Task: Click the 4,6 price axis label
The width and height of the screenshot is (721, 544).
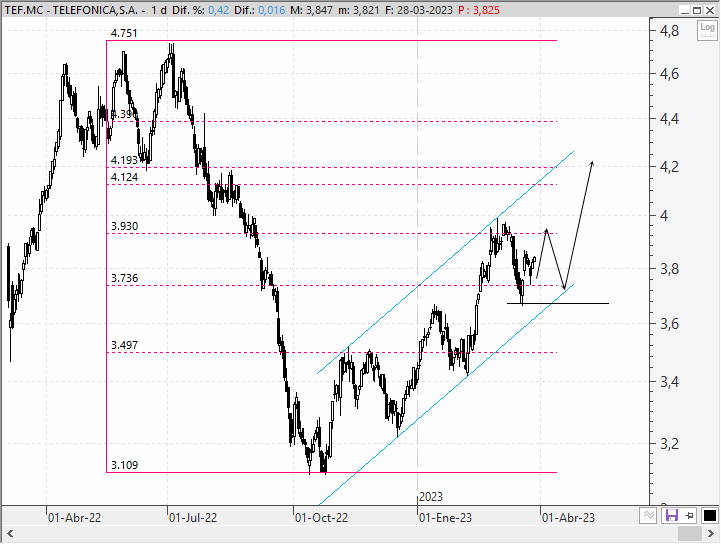Action: click(x=669, y=74)
